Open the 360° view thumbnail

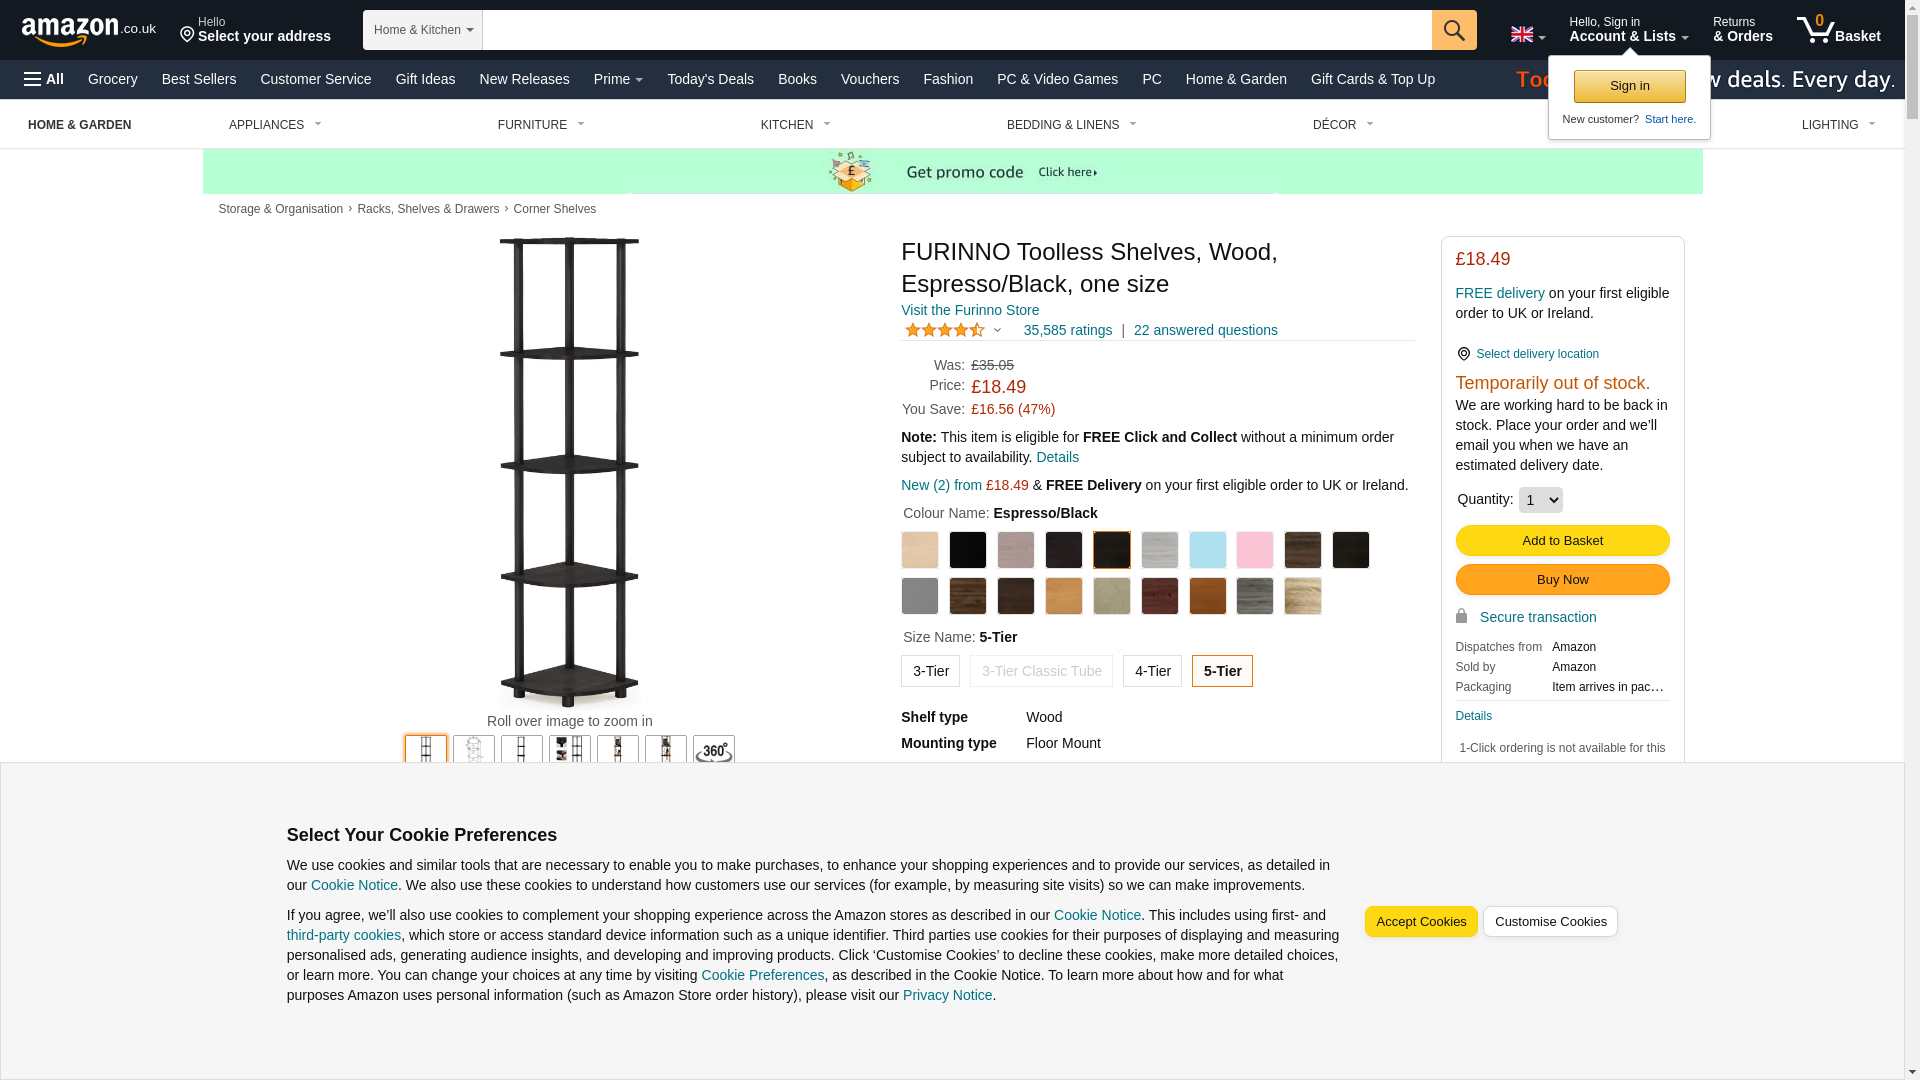(714, 750)
